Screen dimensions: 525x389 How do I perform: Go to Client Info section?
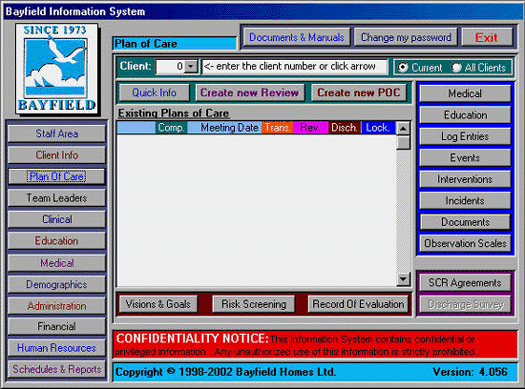(x=57, y=155)
